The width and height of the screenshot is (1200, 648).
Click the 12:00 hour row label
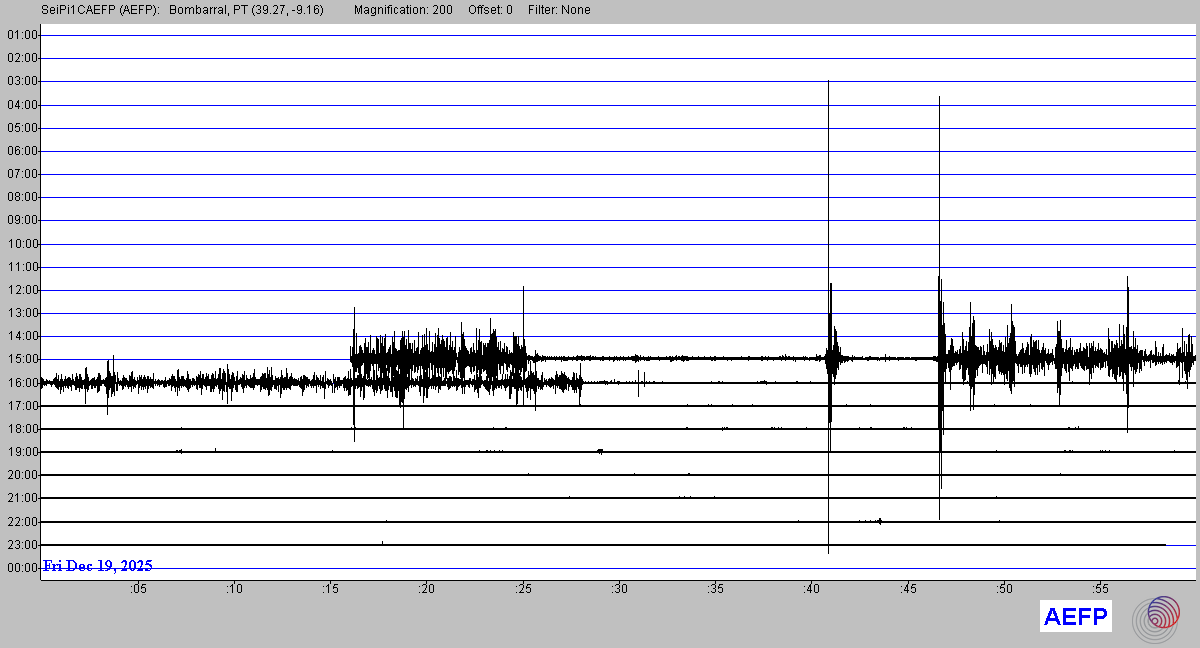click(x=22, y=290)
